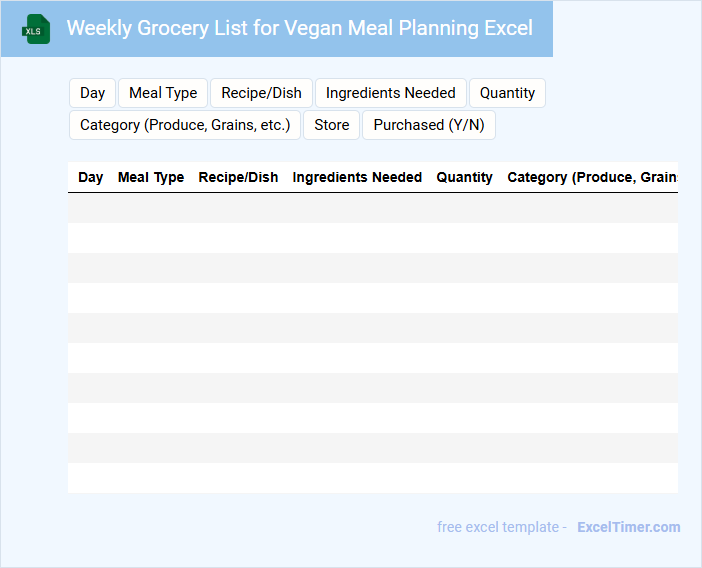This screenshot has height=568, width=702.
Task: Choose the Ingredients Needed tag
Action: [391, 93]
